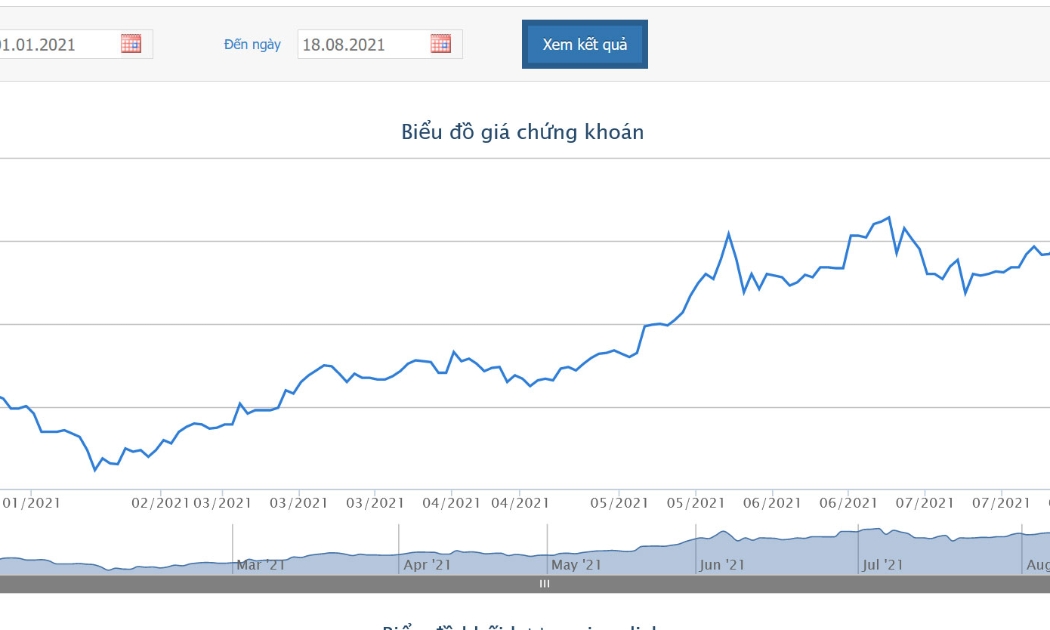Select Apr '21 in the range navigator

[427, 564]
